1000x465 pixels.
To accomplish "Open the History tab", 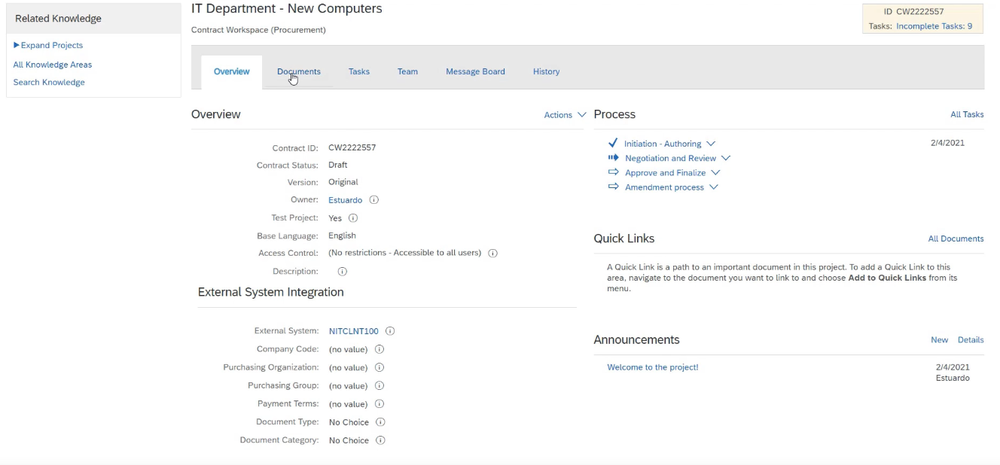I will [546, 71].
